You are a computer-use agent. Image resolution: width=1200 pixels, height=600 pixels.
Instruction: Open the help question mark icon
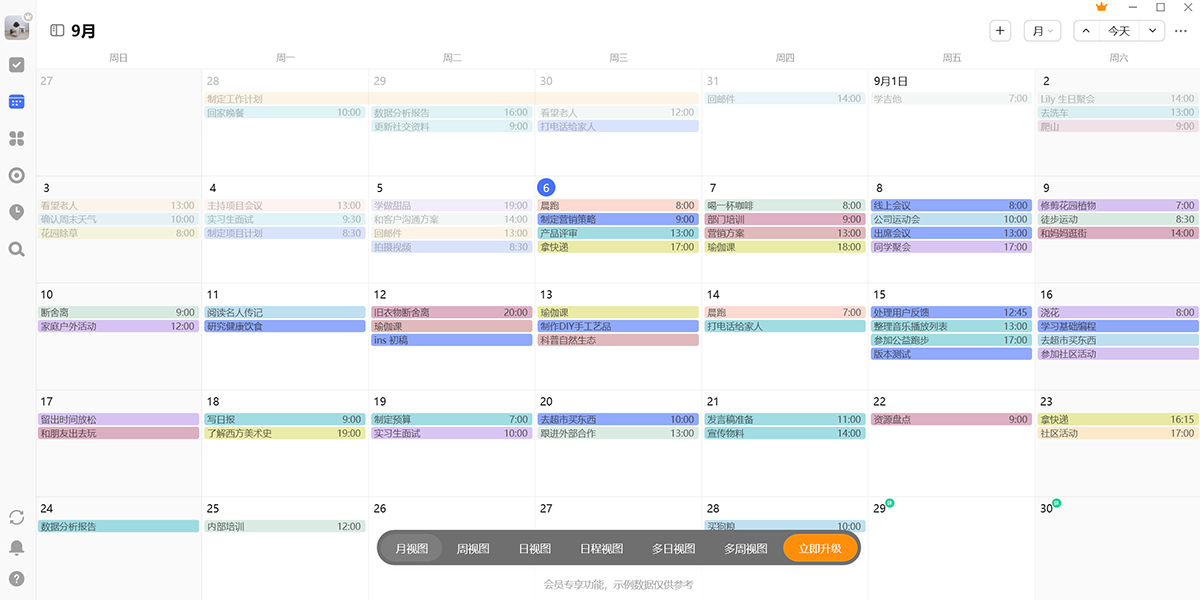[x=16, y=578]
